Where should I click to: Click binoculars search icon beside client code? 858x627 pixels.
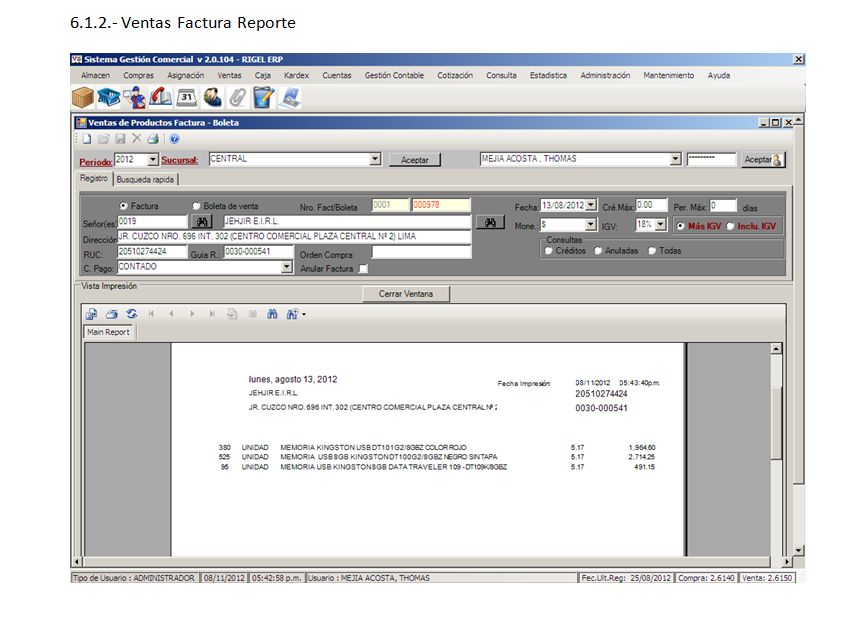tap(203, 221)
